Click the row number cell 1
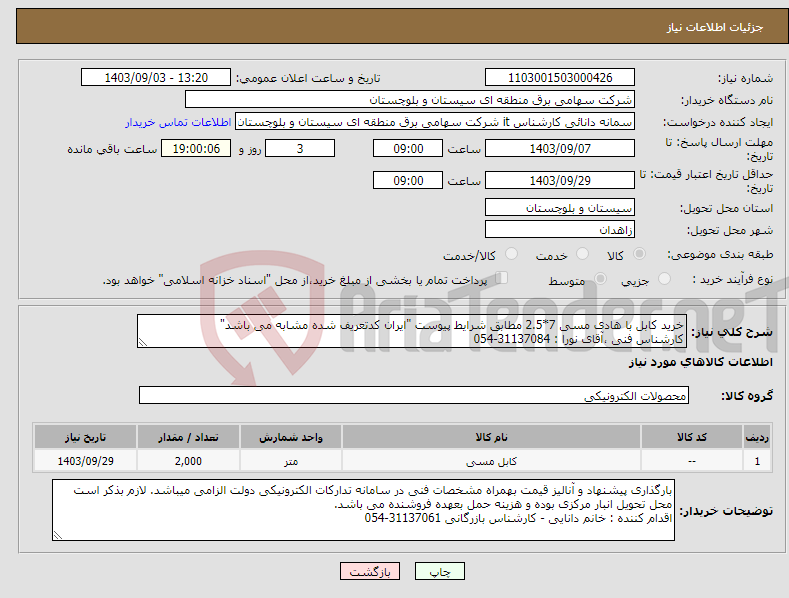 click(x=757, y=461)
